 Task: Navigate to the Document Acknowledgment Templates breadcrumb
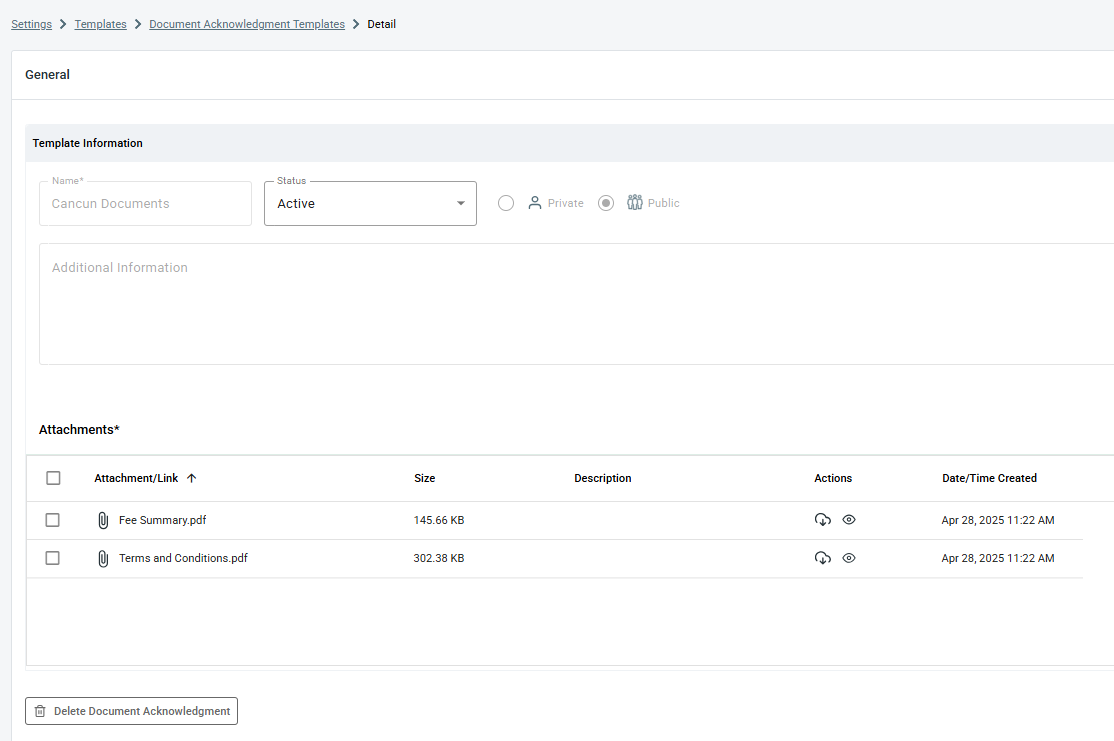247,24
